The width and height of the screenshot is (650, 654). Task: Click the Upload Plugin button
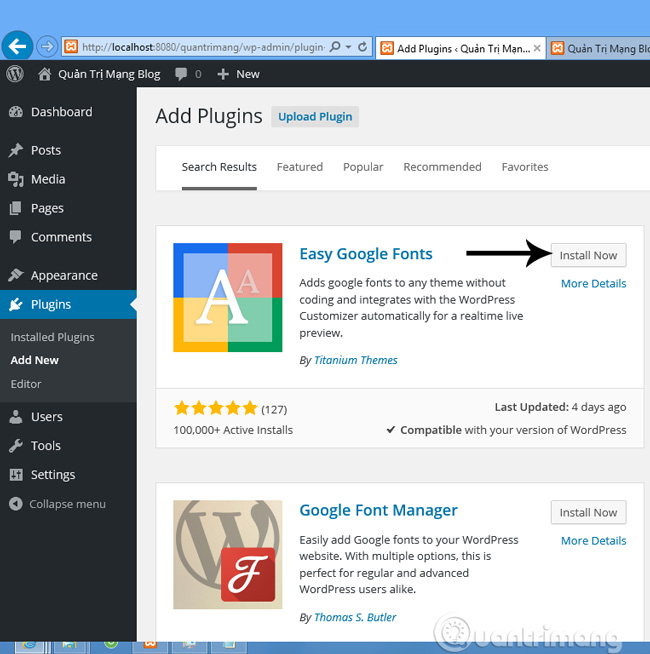point(315,116)
